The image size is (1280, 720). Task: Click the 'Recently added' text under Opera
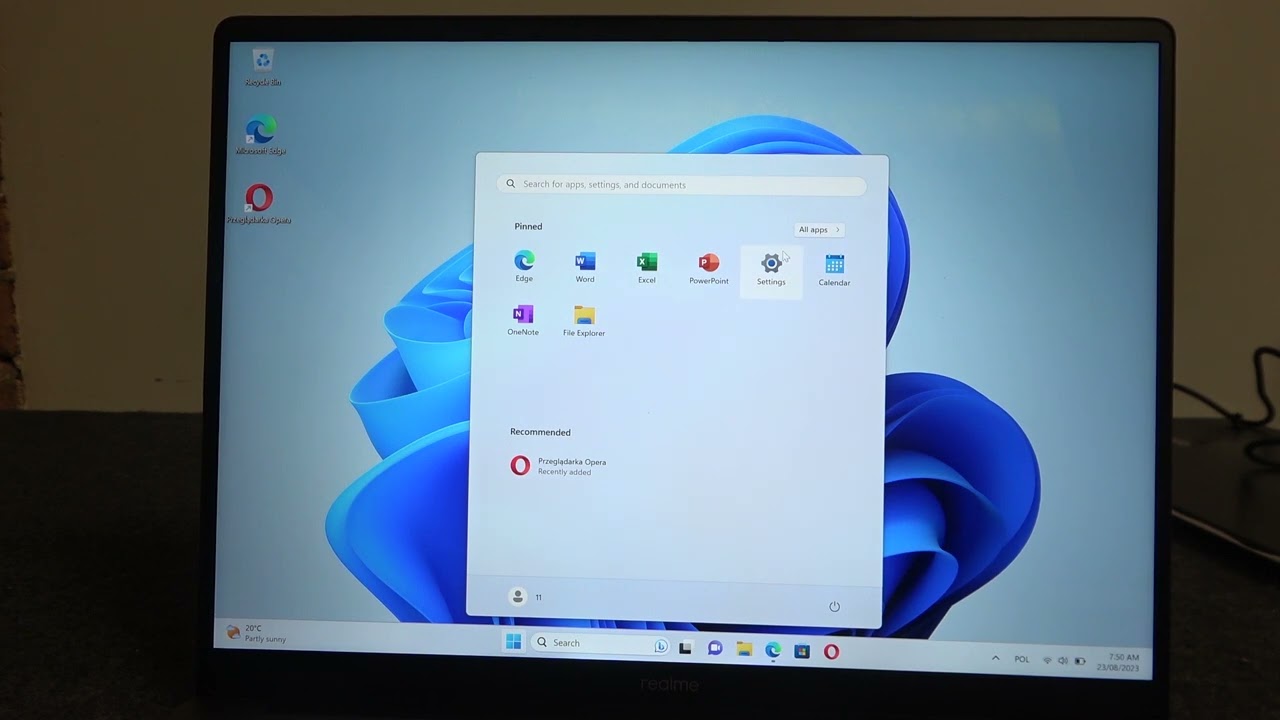click(564, 472)
